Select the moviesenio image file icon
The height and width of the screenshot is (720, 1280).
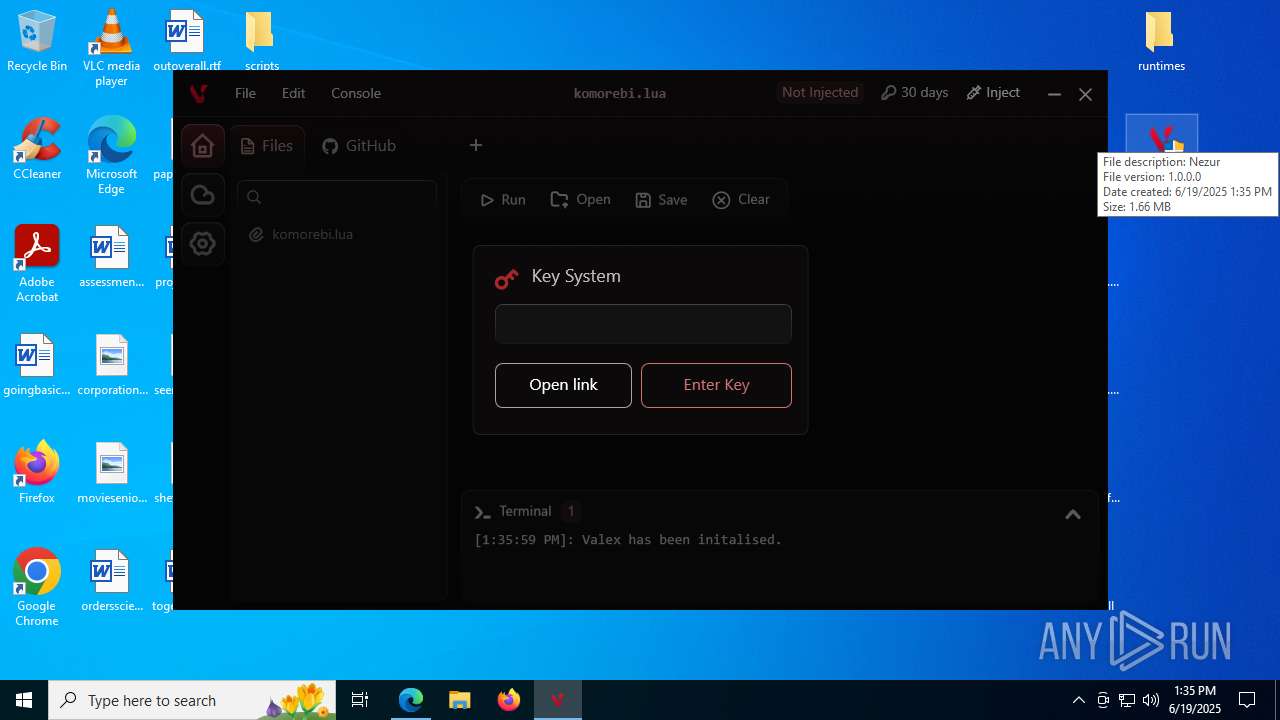click(112, 473)
